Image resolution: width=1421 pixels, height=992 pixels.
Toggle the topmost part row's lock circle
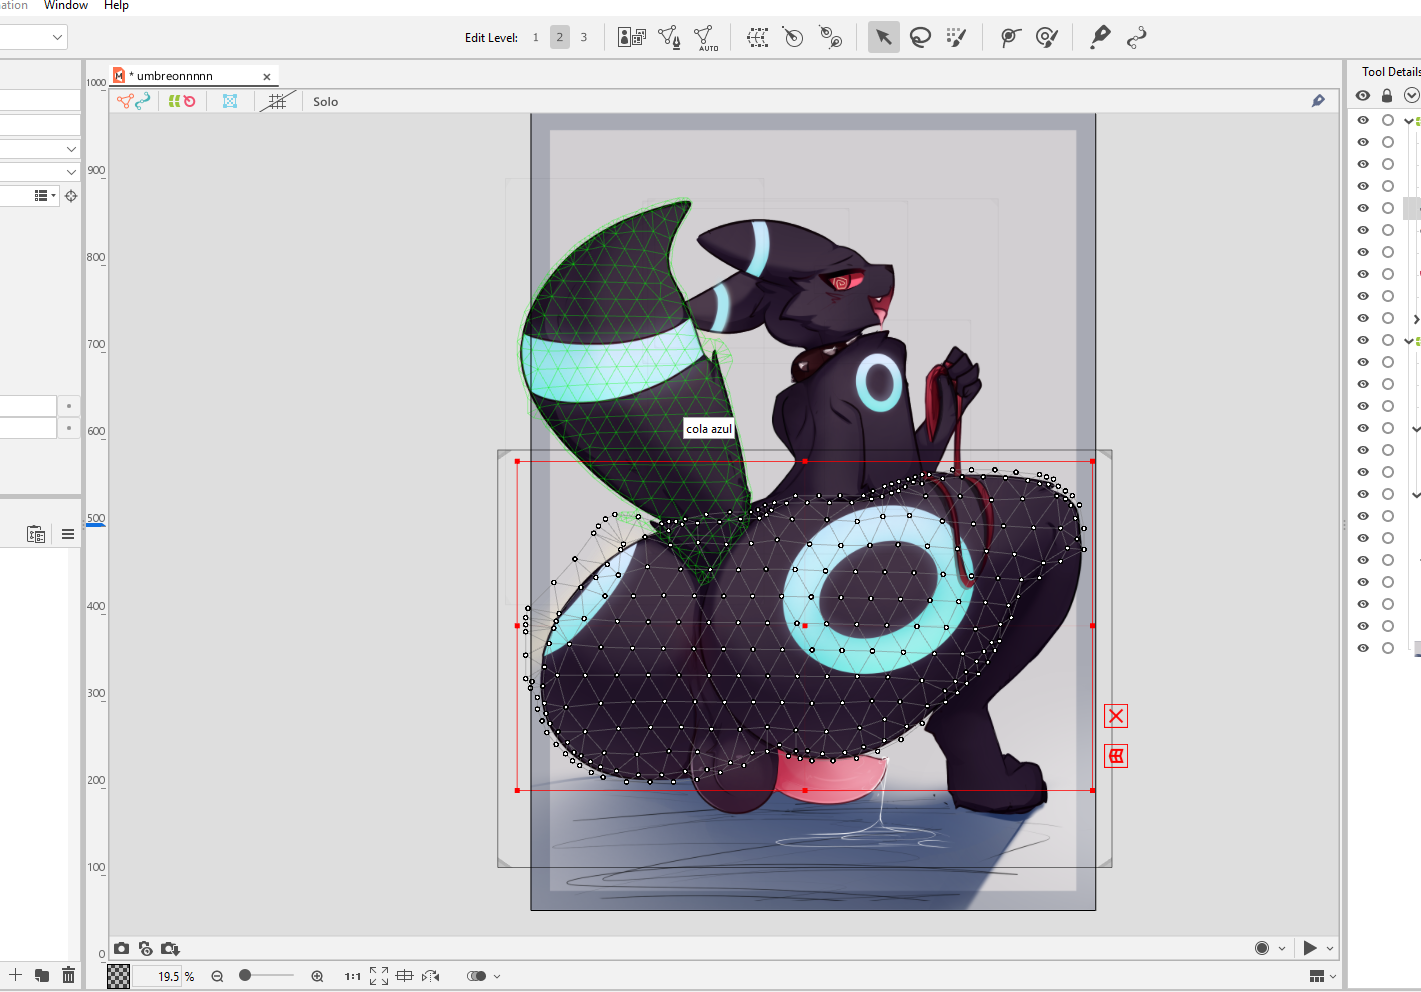[1388, 120]
